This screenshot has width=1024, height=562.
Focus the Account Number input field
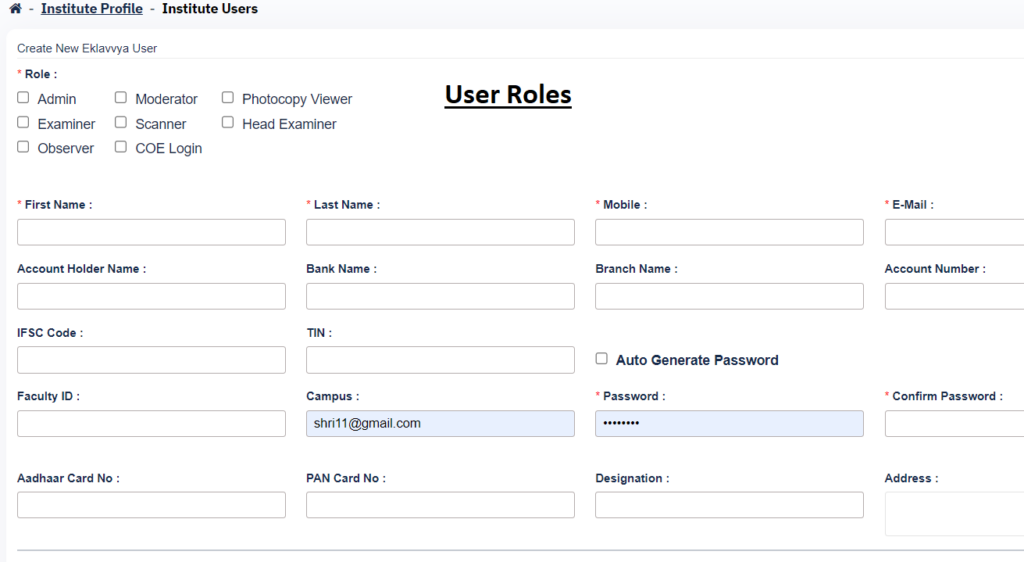click(x=954, y=296)
